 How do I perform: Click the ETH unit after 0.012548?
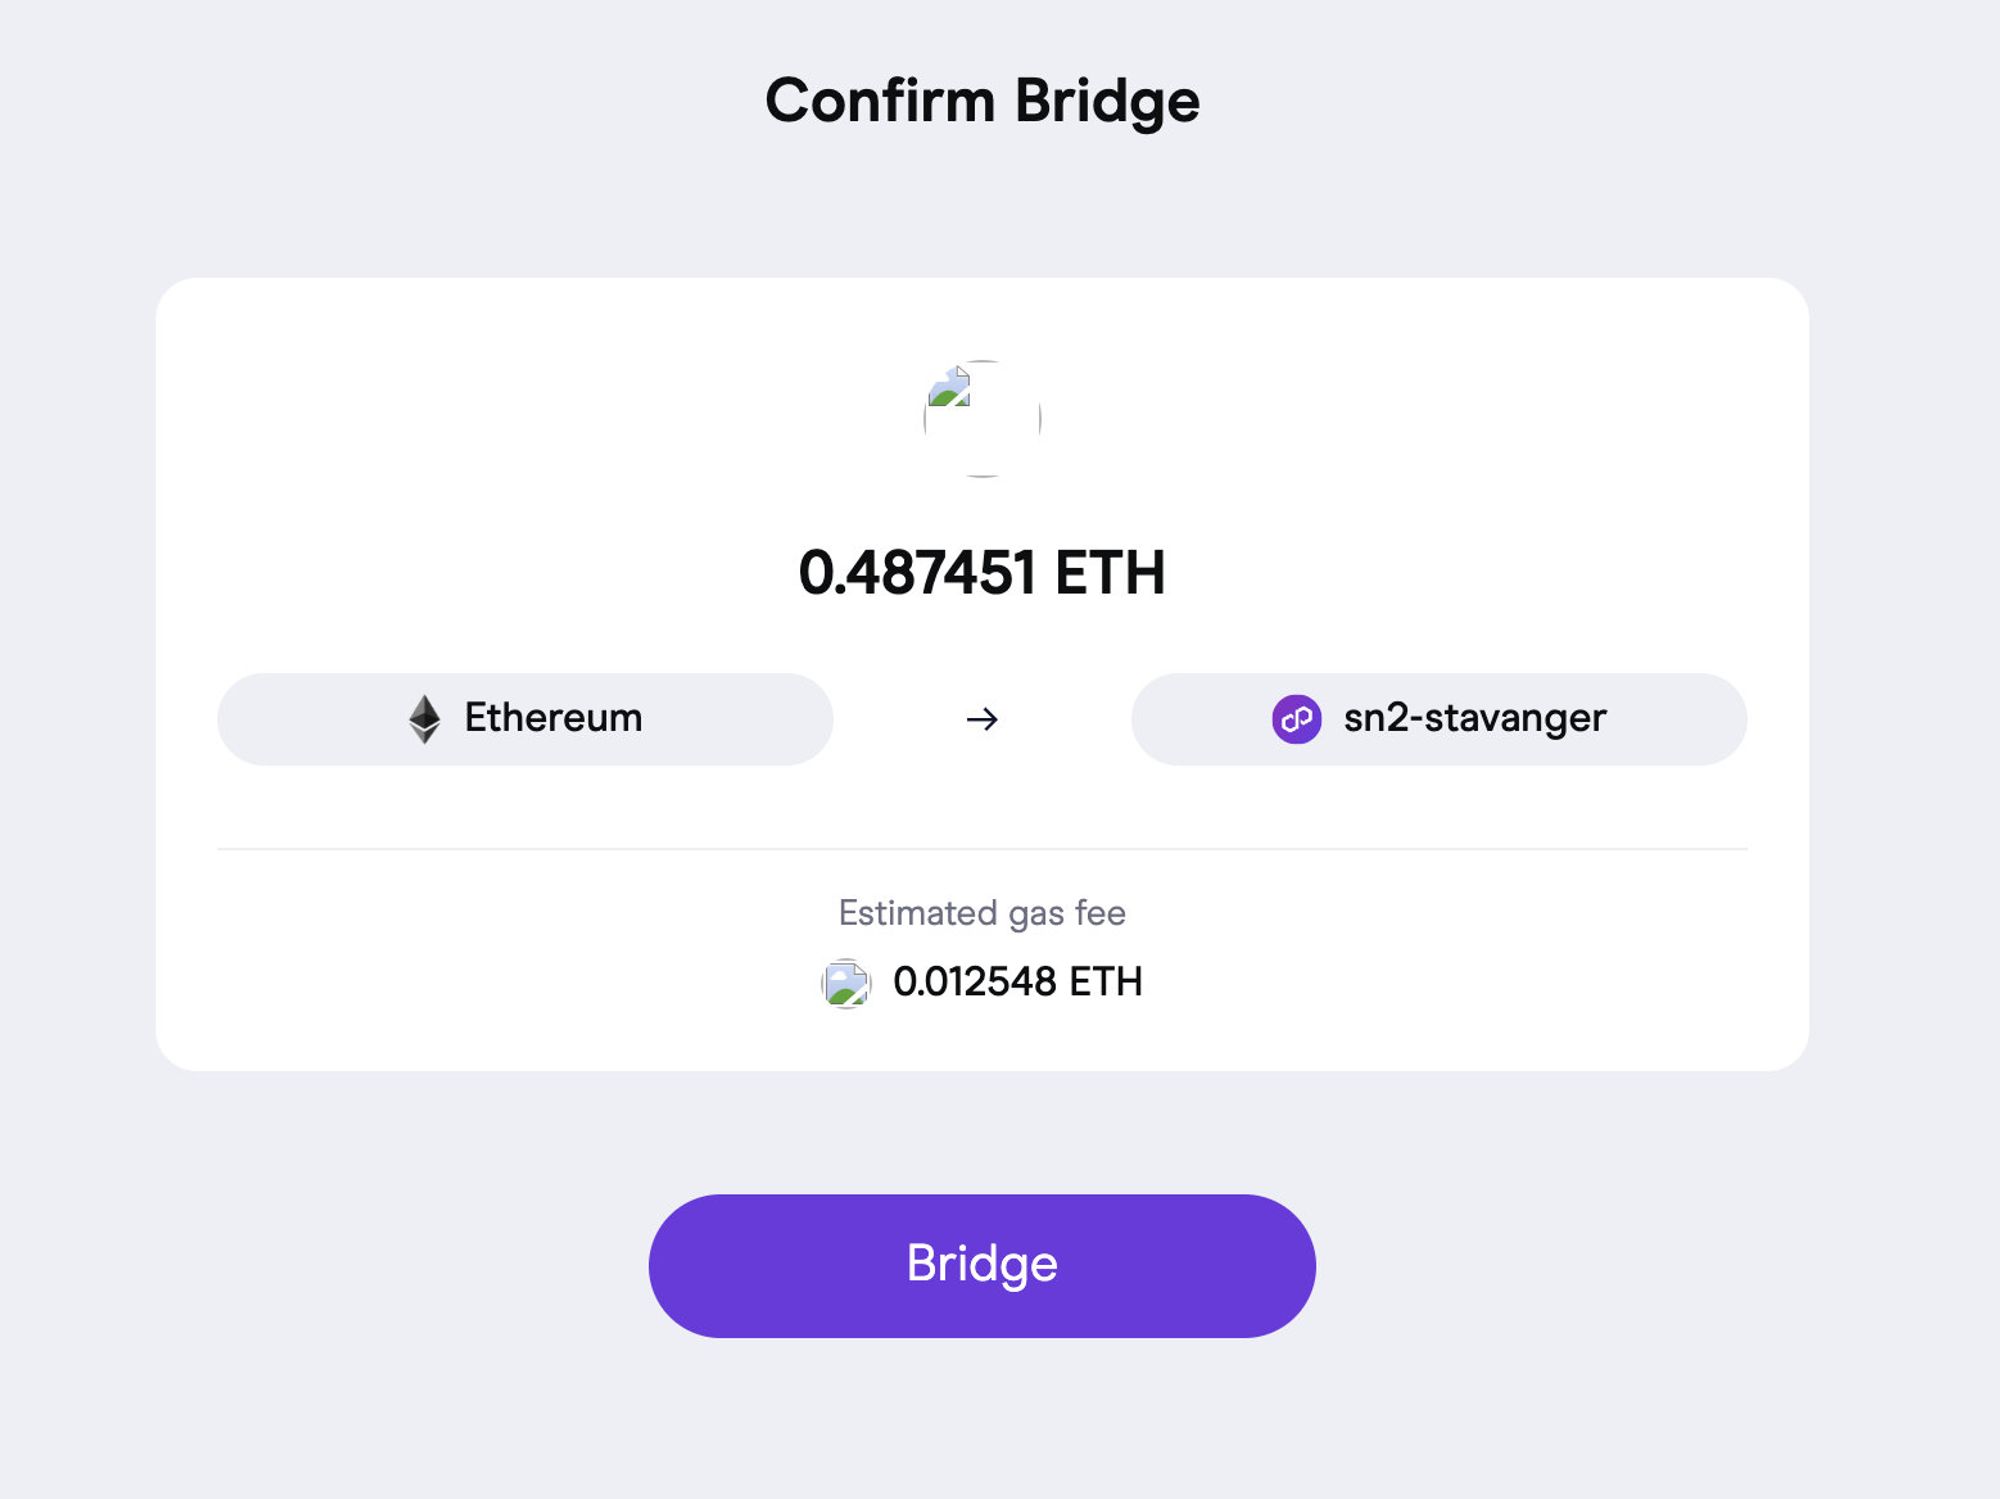(1106, 982)
